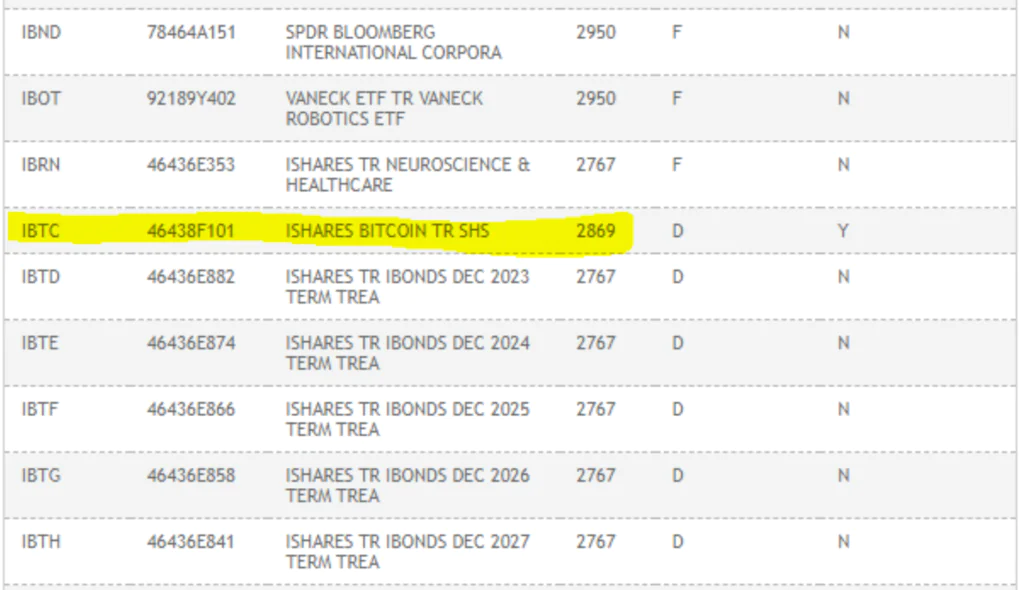
Task: Select the IBOT ticker symbol
Action: tap(41, 99)
